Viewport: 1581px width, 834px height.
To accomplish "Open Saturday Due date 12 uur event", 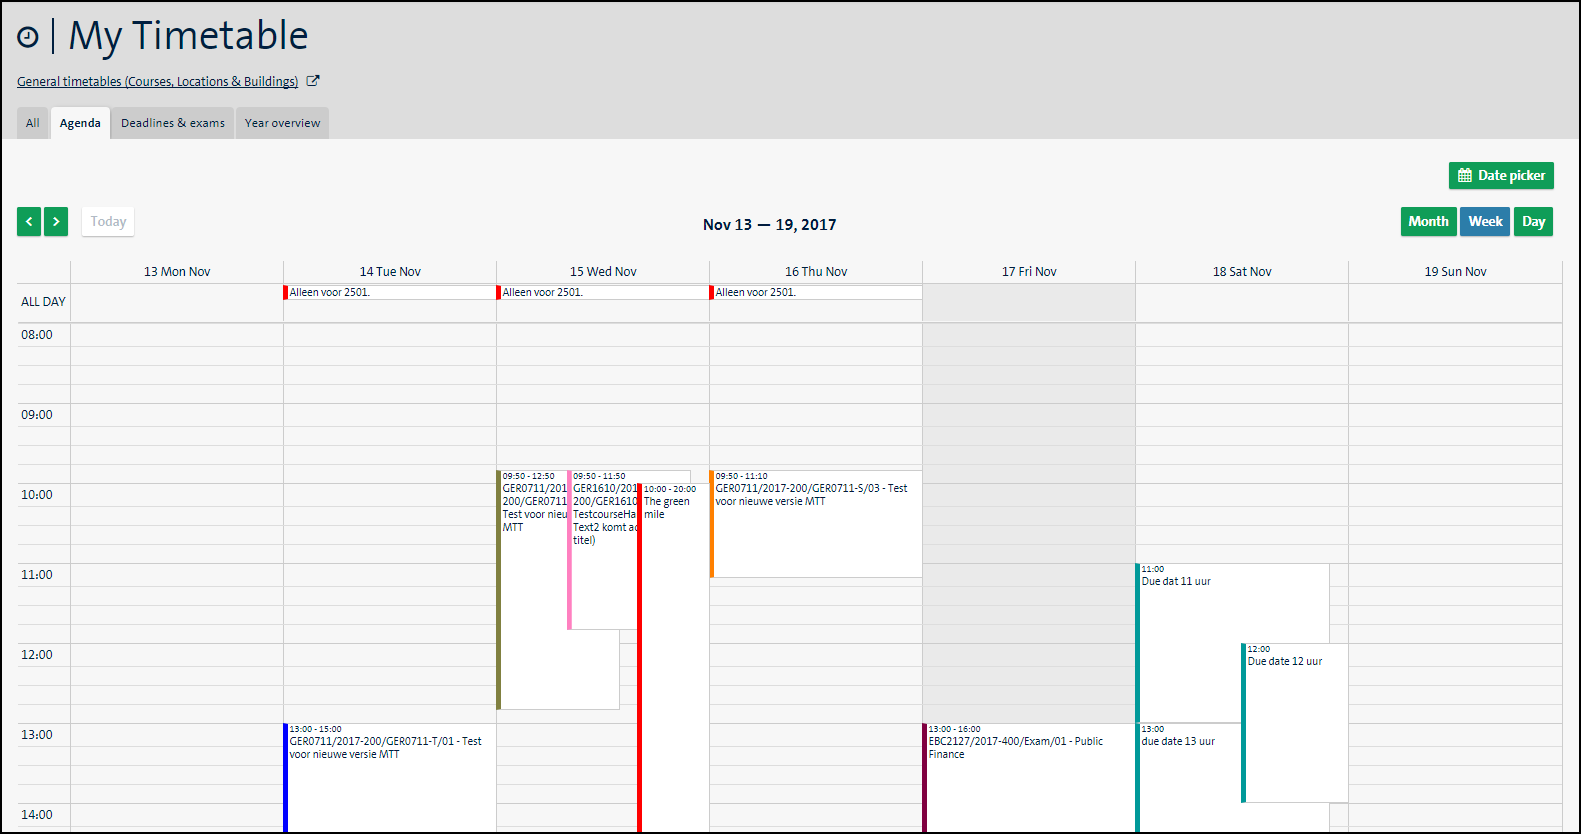I will (x=1295, y=723).
